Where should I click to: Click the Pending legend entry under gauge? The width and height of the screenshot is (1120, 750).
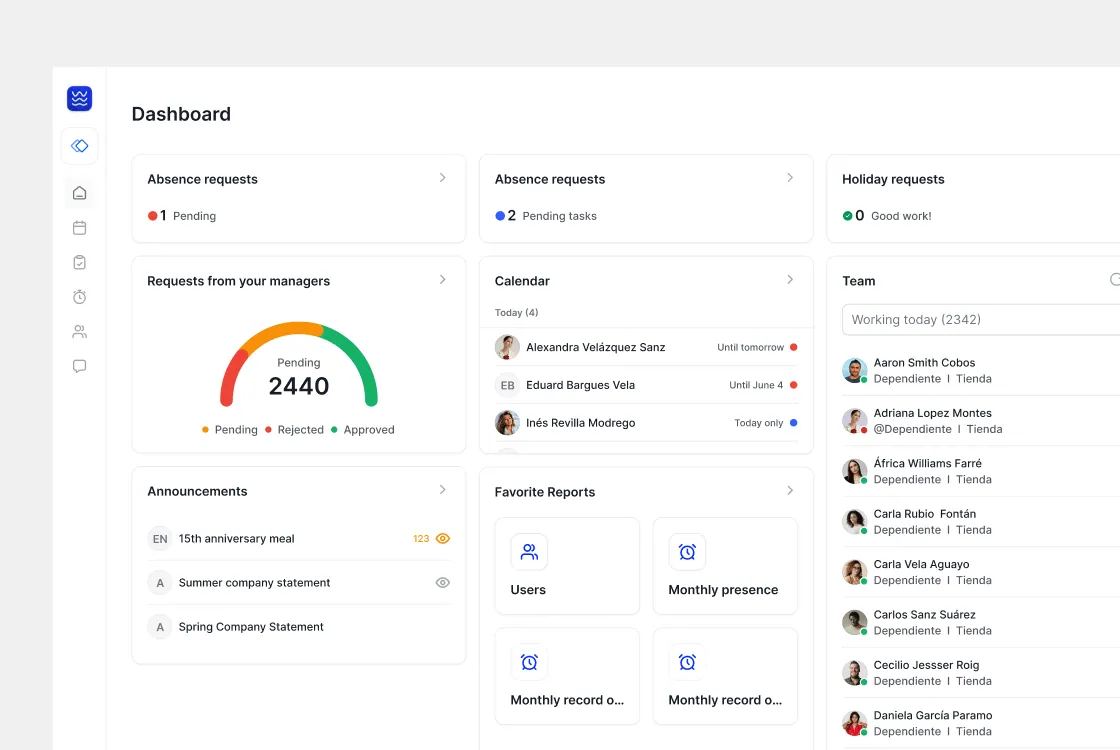230,430
